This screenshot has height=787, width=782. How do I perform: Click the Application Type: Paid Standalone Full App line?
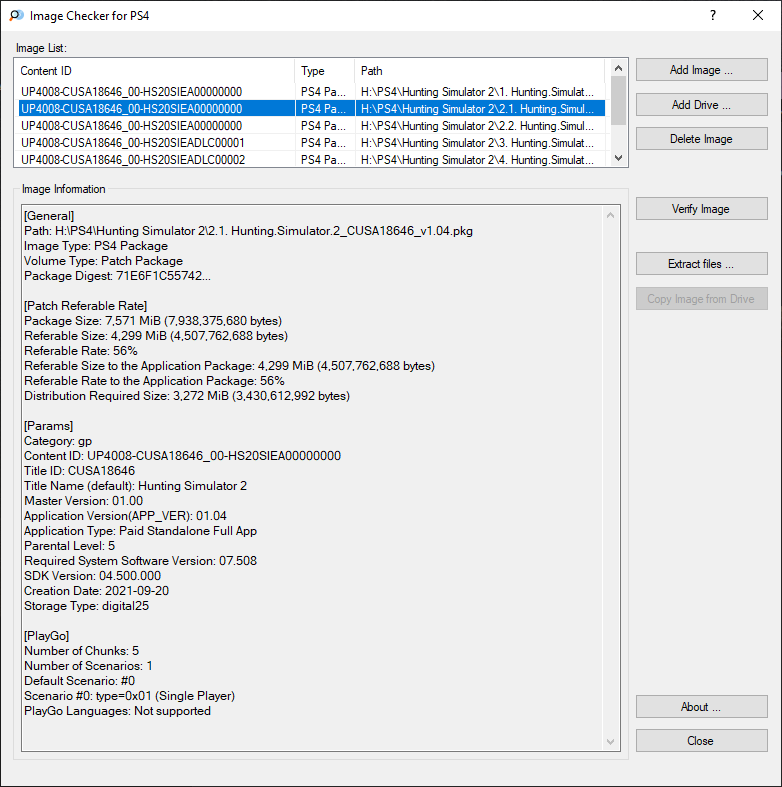(141, 531)
